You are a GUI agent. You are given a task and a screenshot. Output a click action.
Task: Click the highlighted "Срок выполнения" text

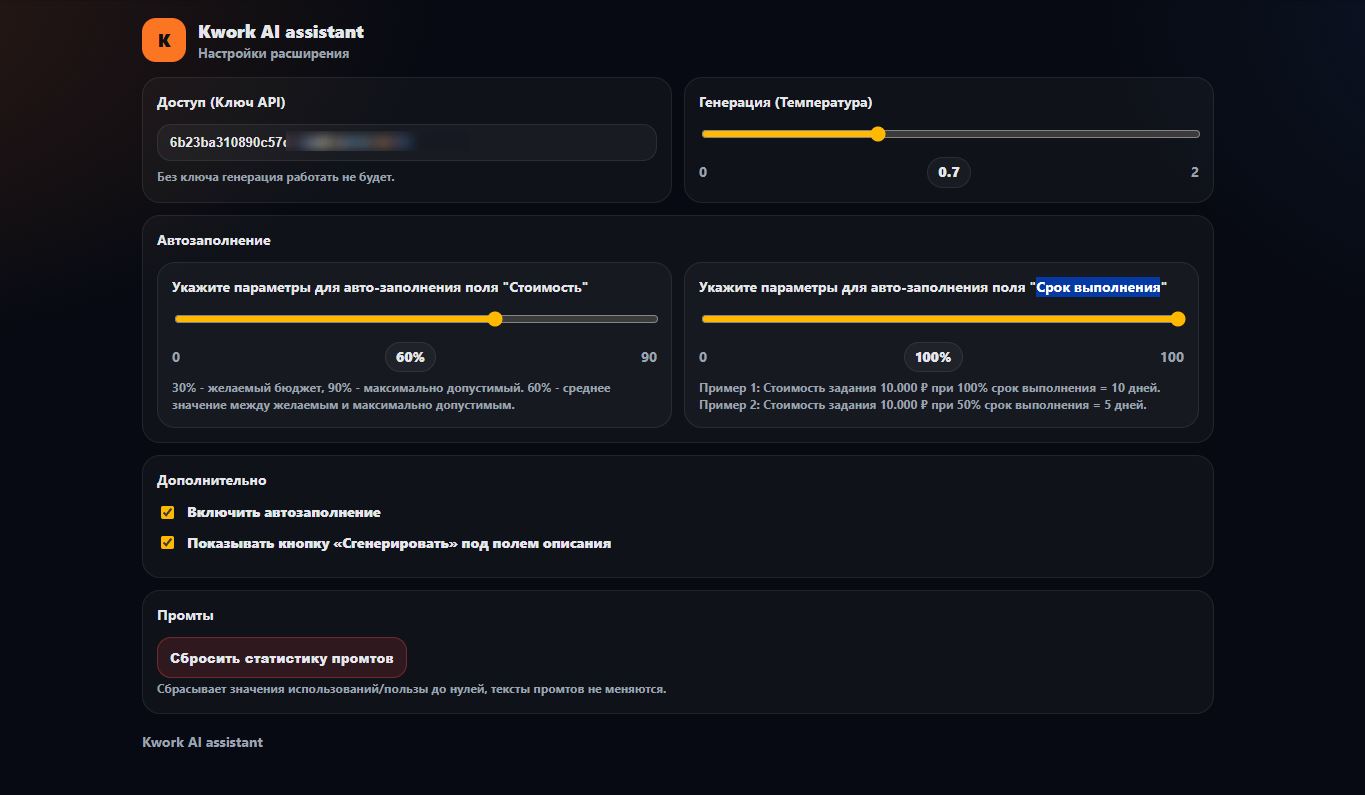[x=1097, y=287]
